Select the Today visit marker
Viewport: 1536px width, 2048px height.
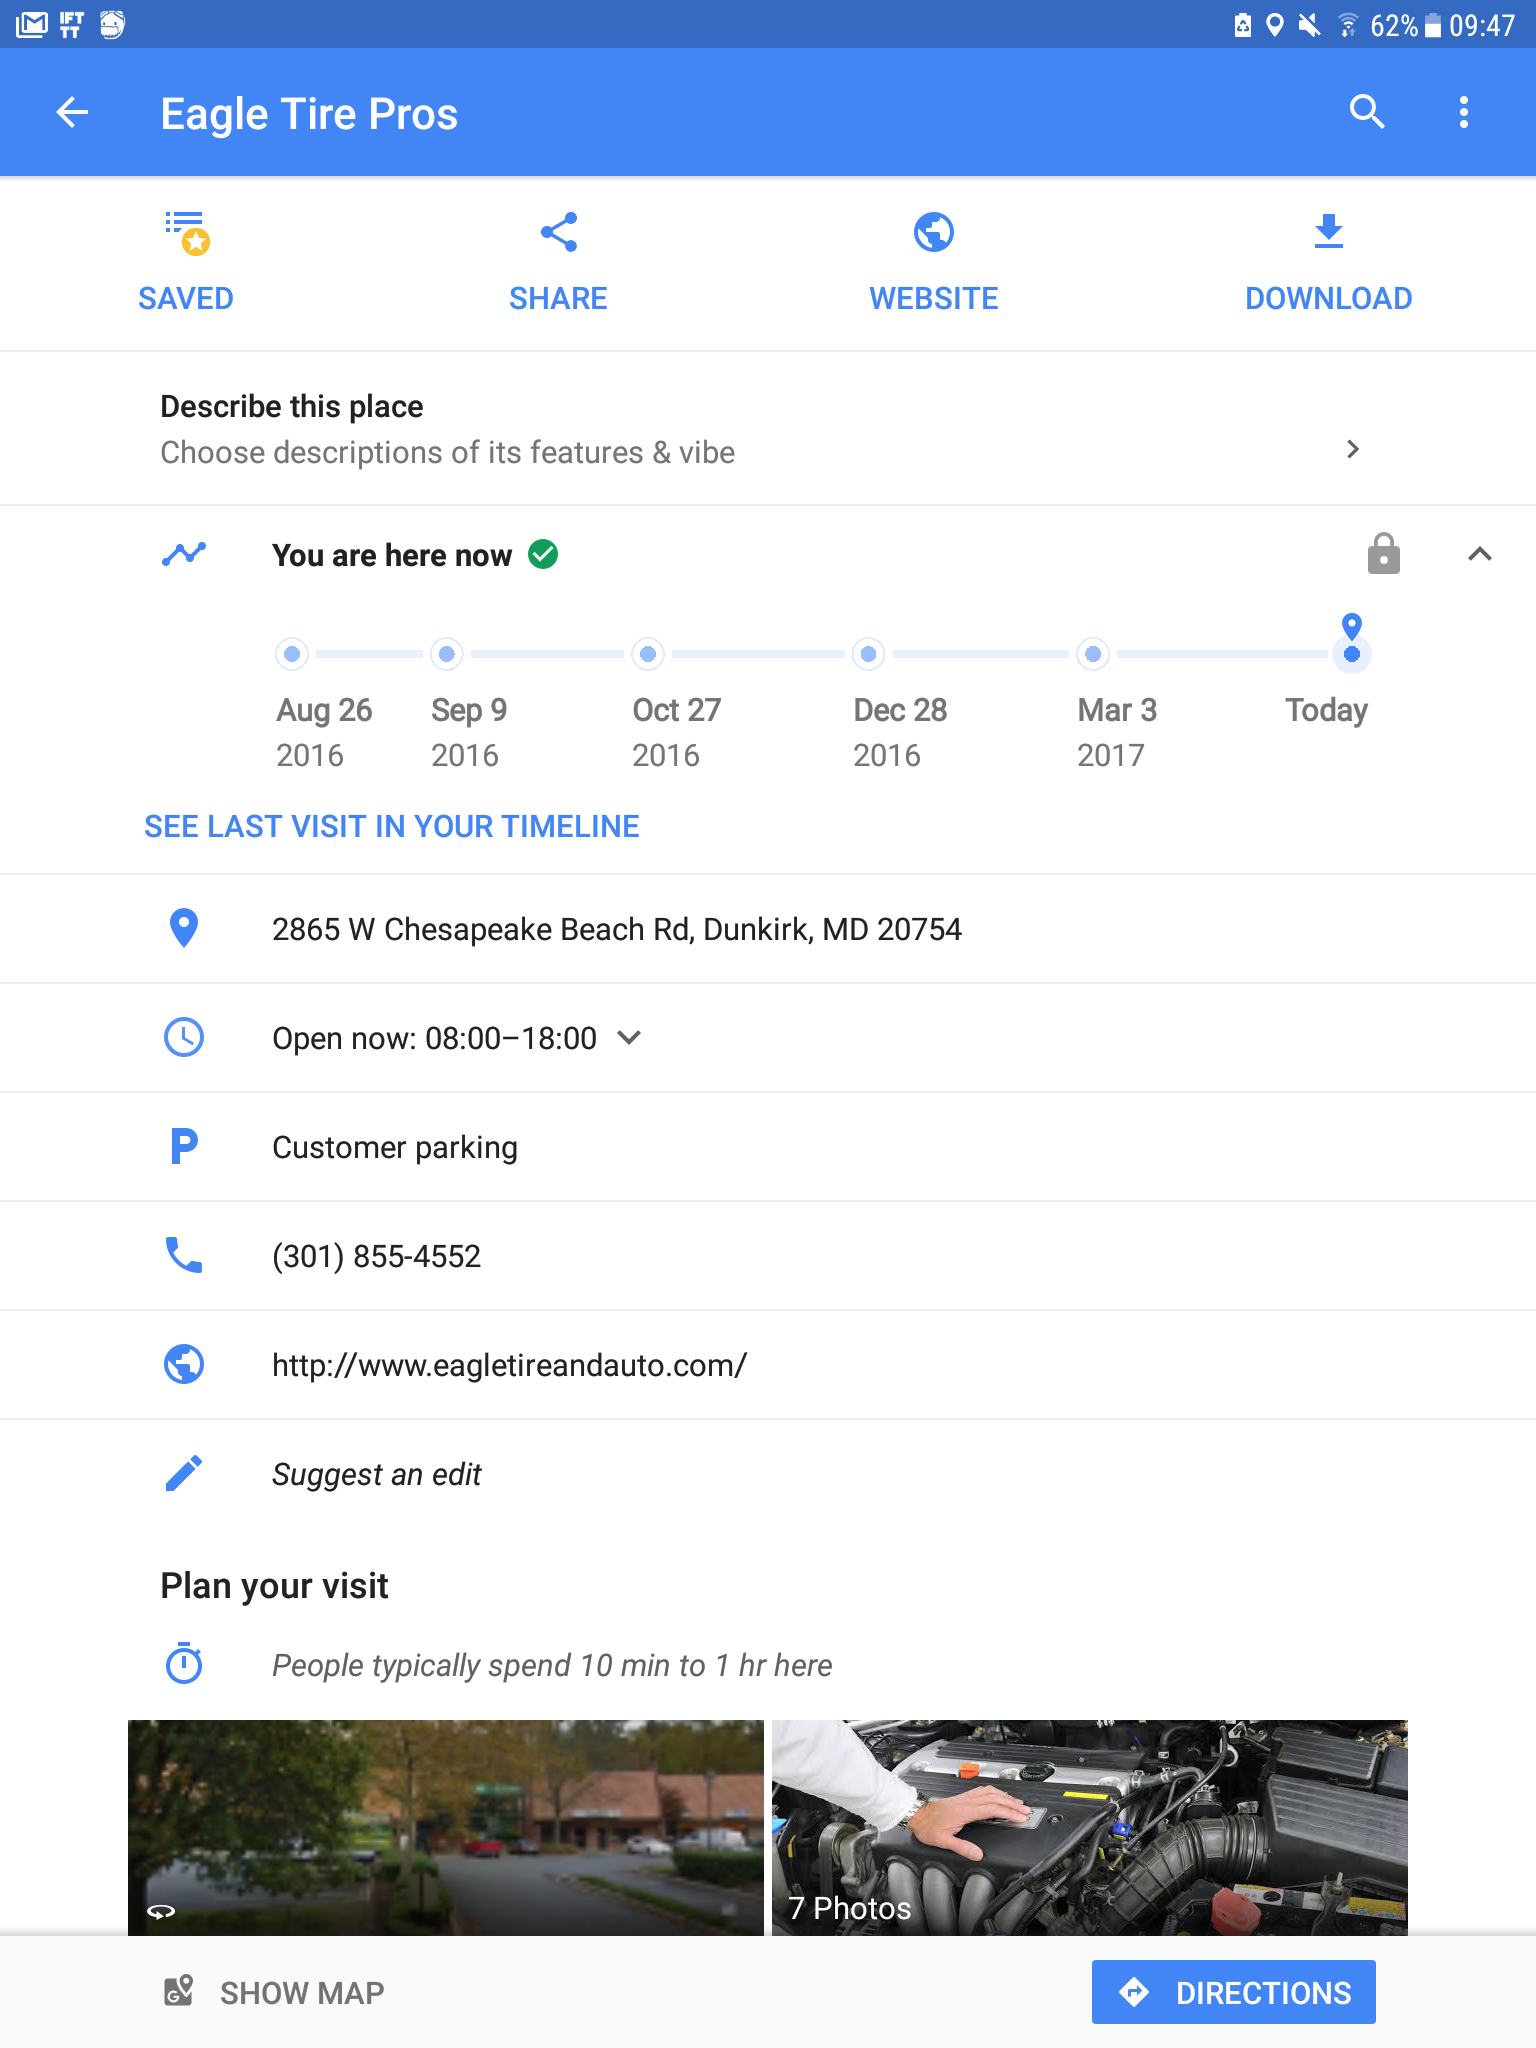coord(1352,654)
